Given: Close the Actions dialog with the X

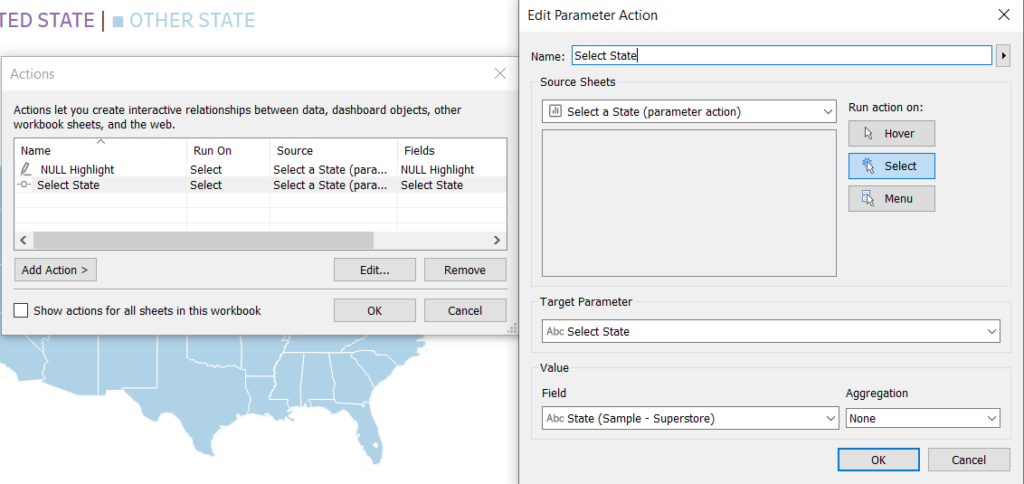Looking at the screenshot, I should (500, 73).
